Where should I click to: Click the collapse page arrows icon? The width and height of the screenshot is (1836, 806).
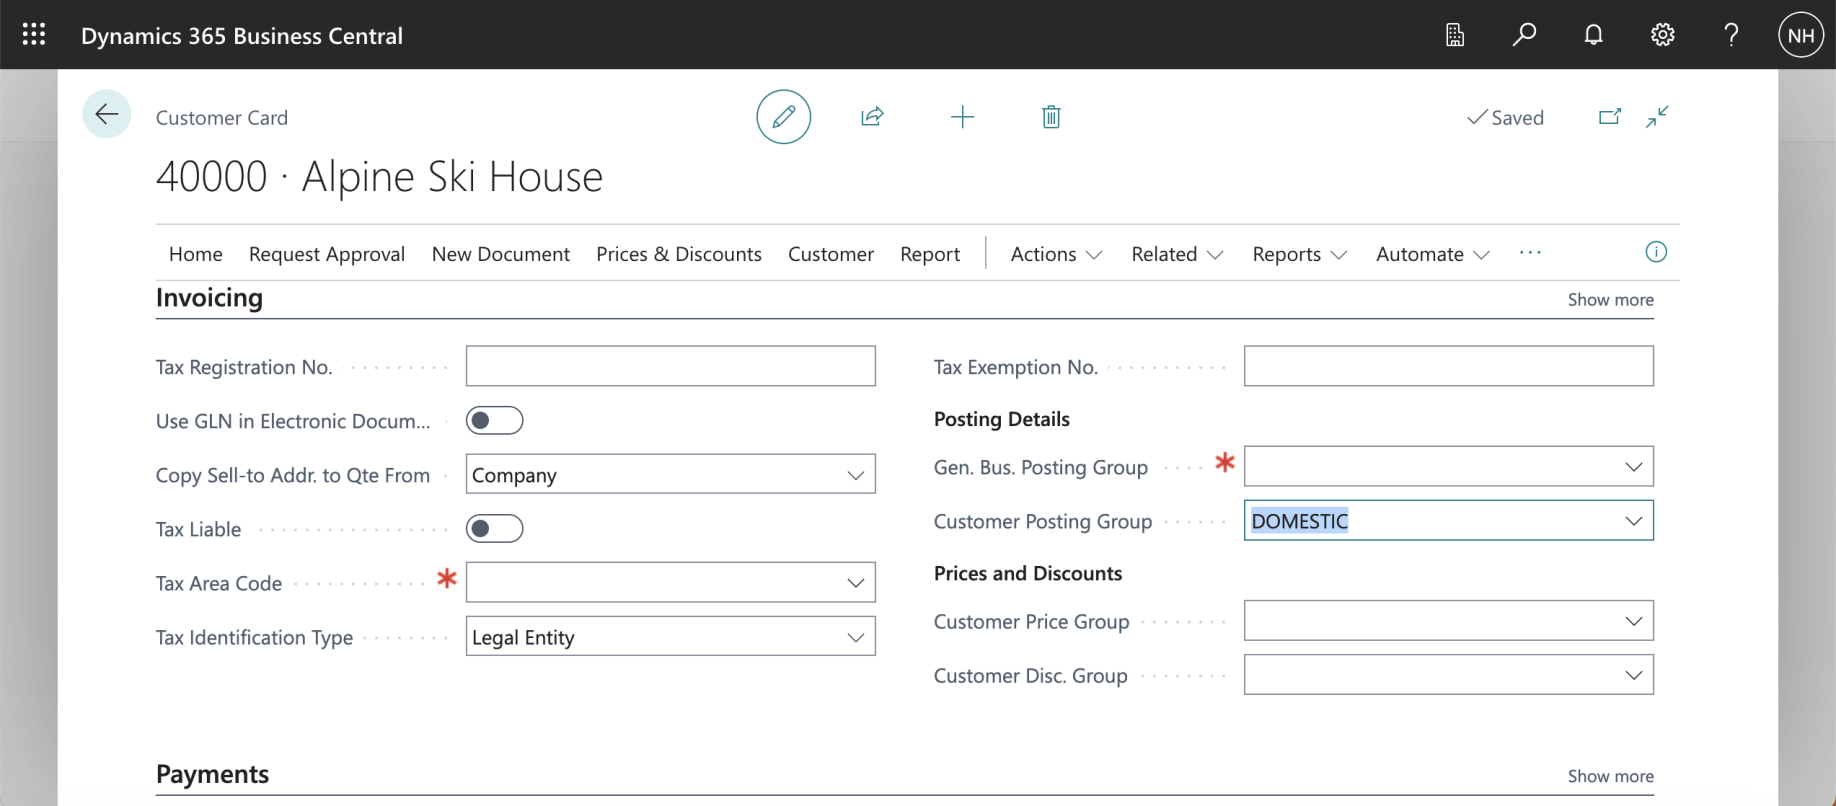coord(1657,117)
